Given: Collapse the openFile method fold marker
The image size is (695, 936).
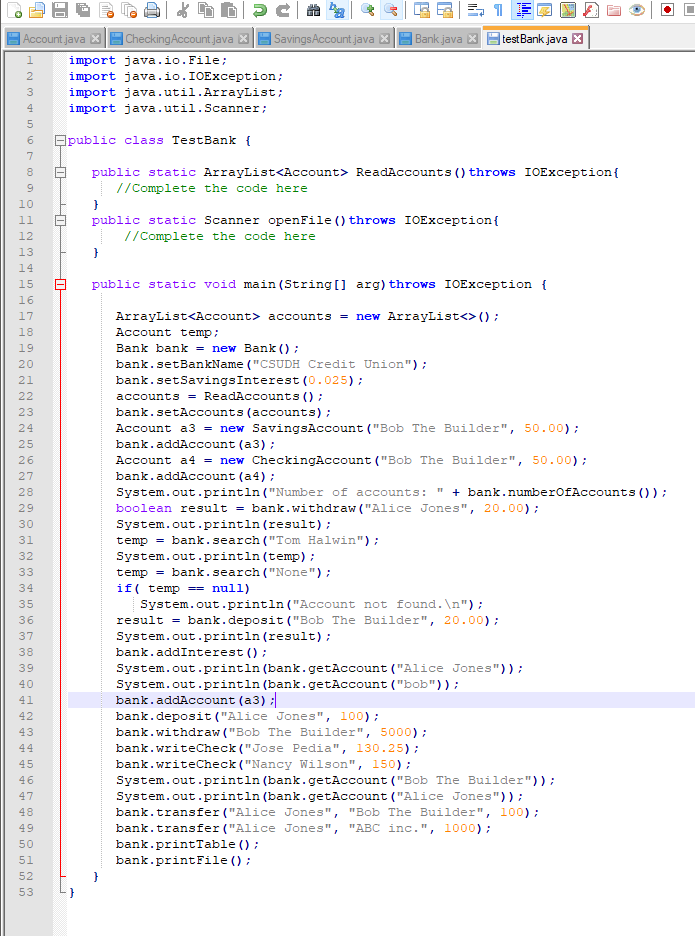Looking at the screenshot, I should tap(60, 220).
